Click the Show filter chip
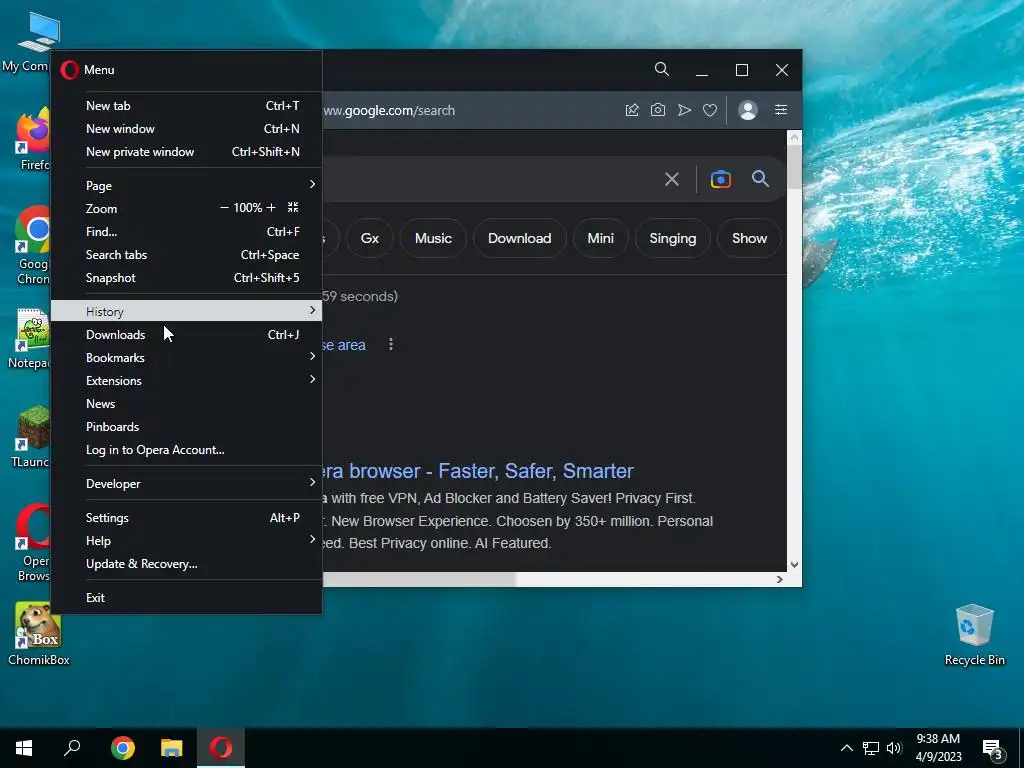 coord(749,238)
